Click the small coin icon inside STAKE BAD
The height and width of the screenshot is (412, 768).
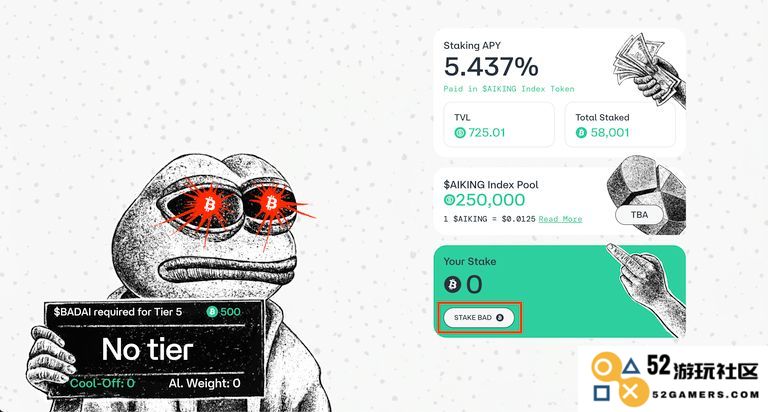[x=500, y=317]
